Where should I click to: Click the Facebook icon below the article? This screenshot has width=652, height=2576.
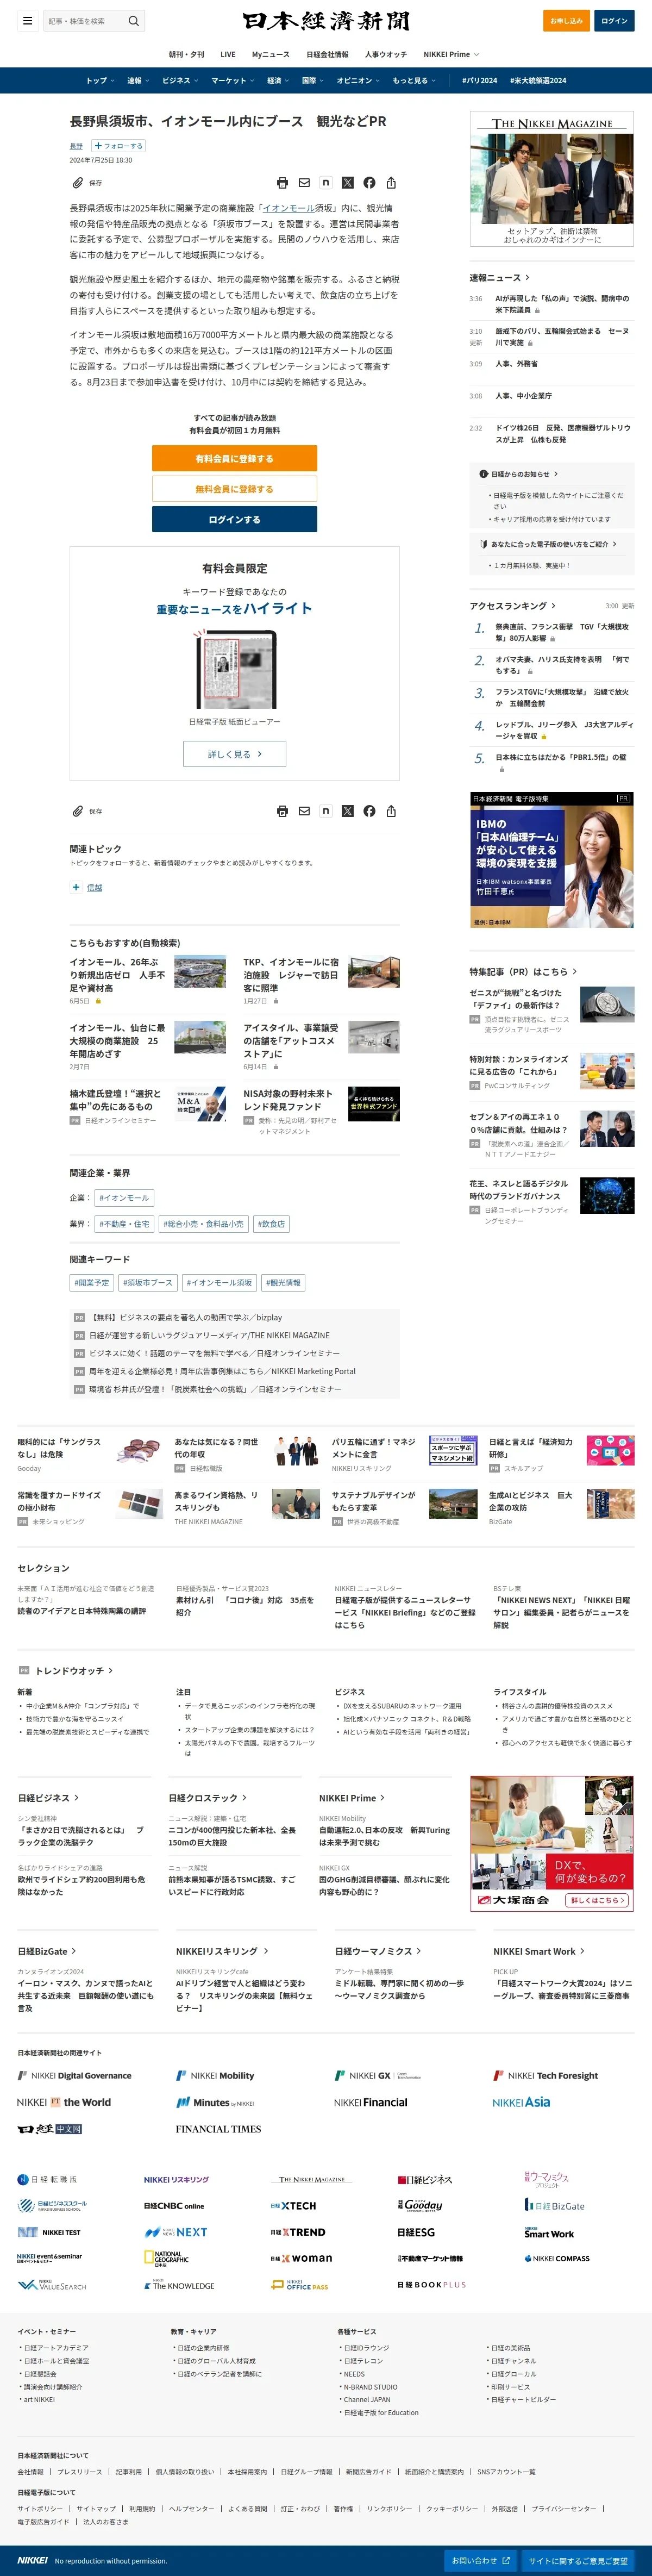369,811
